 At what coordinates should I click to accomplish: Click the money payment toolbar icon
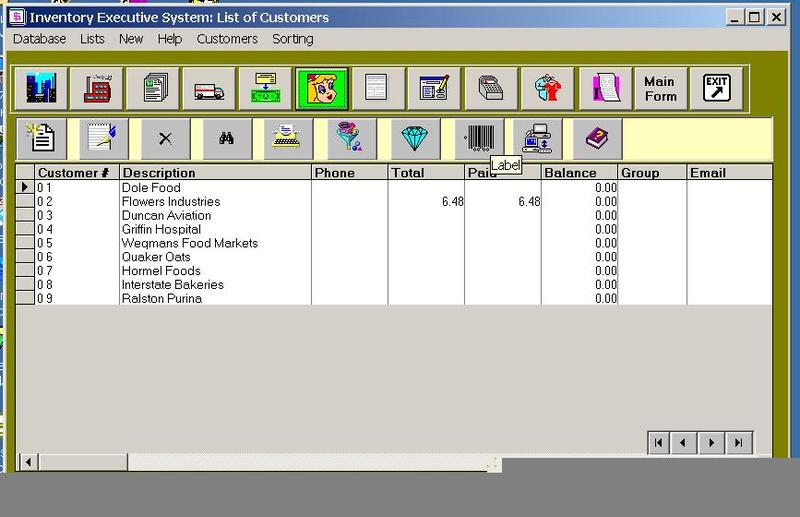(x=265, y=89)
